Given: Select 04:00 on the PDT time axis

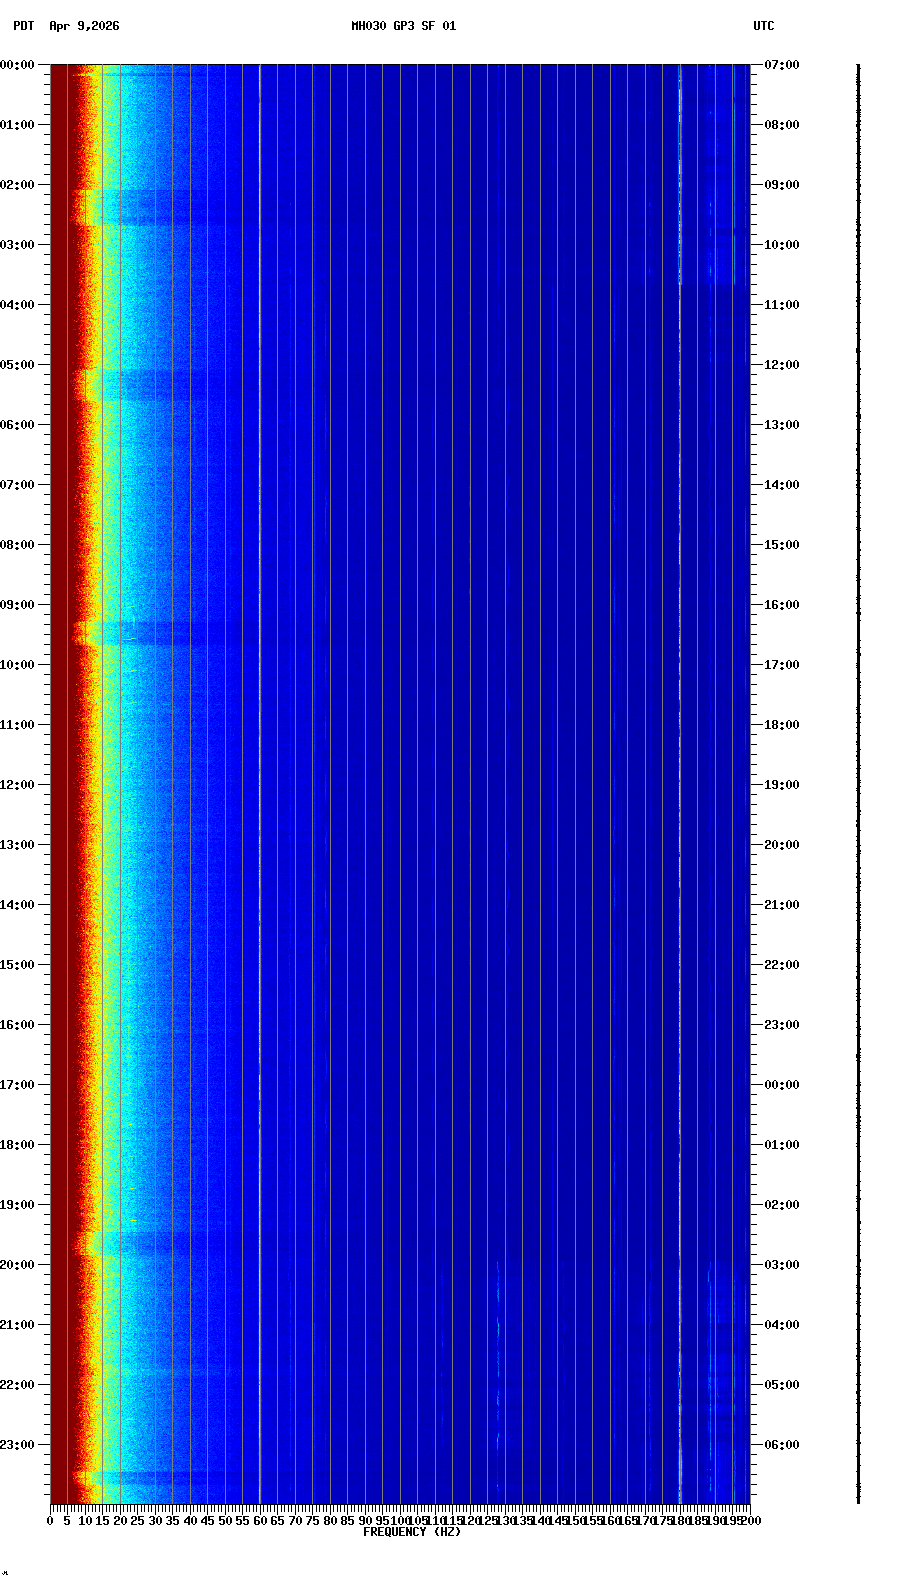Looking at the screenshot, I should tap(18, 305).
